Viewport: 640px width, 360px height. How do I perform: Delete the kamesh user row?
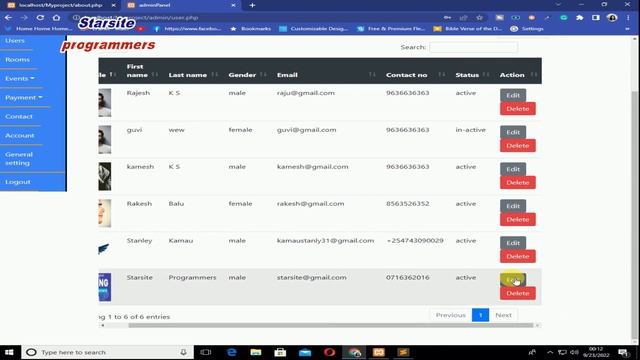click(518, 182)
